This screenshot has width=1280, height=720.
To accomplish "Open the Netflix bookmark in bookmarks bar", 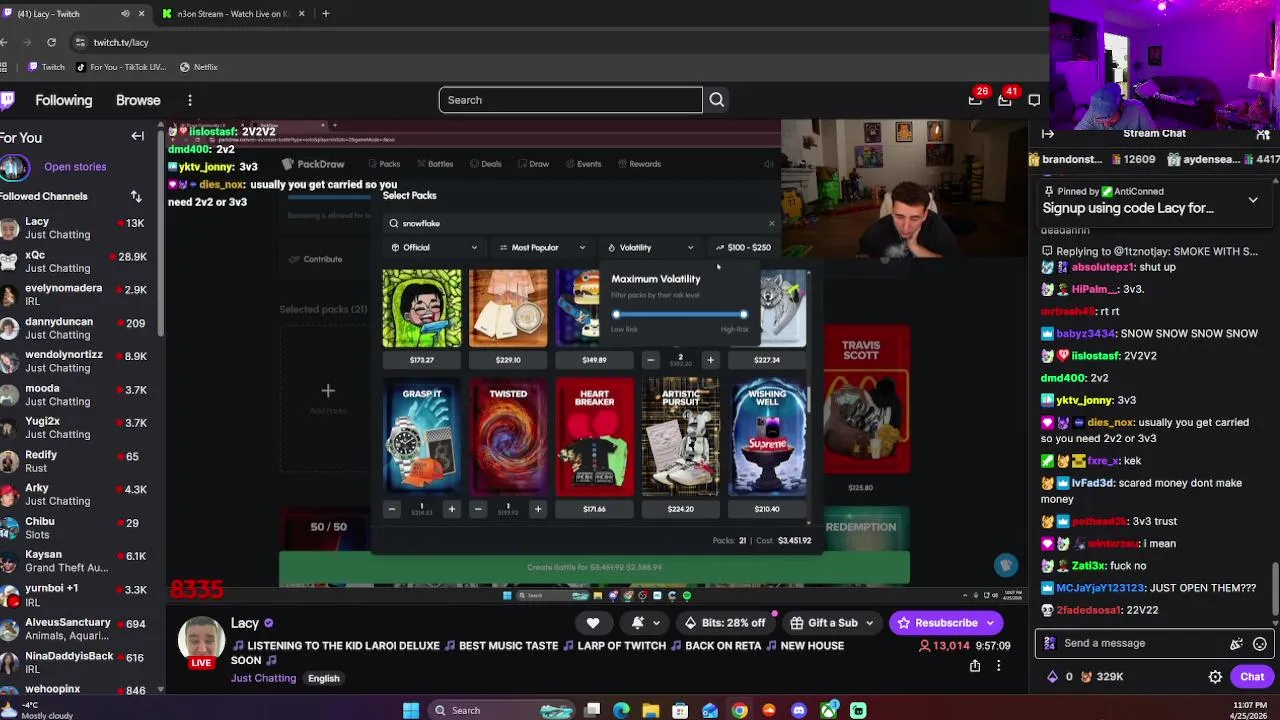I will 198,67.
